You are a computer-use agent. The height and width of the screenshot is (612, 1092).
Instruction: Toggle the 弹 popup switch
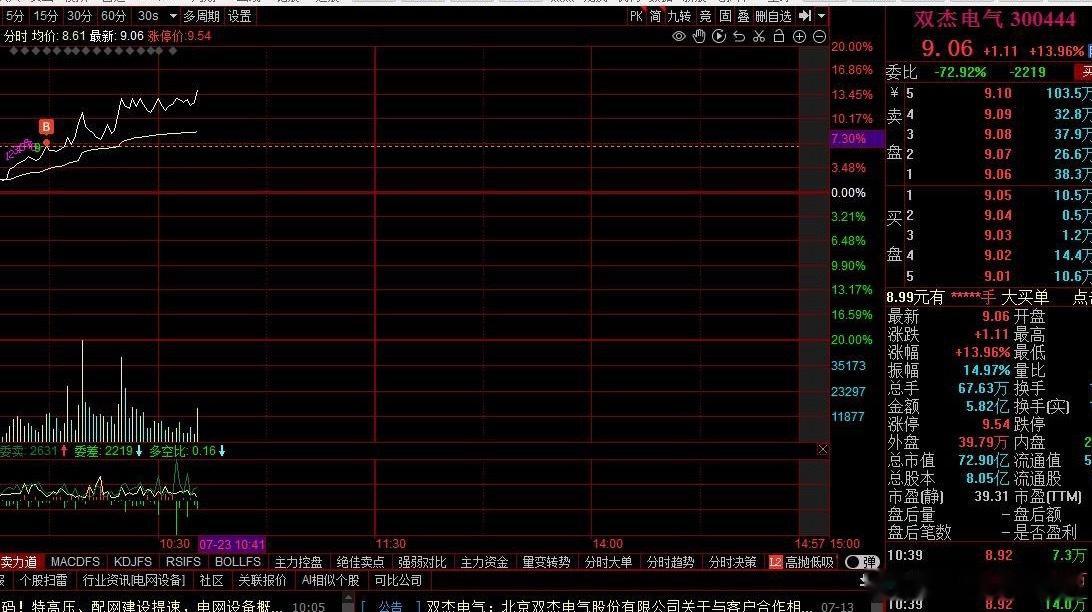(x=861, y=562)
